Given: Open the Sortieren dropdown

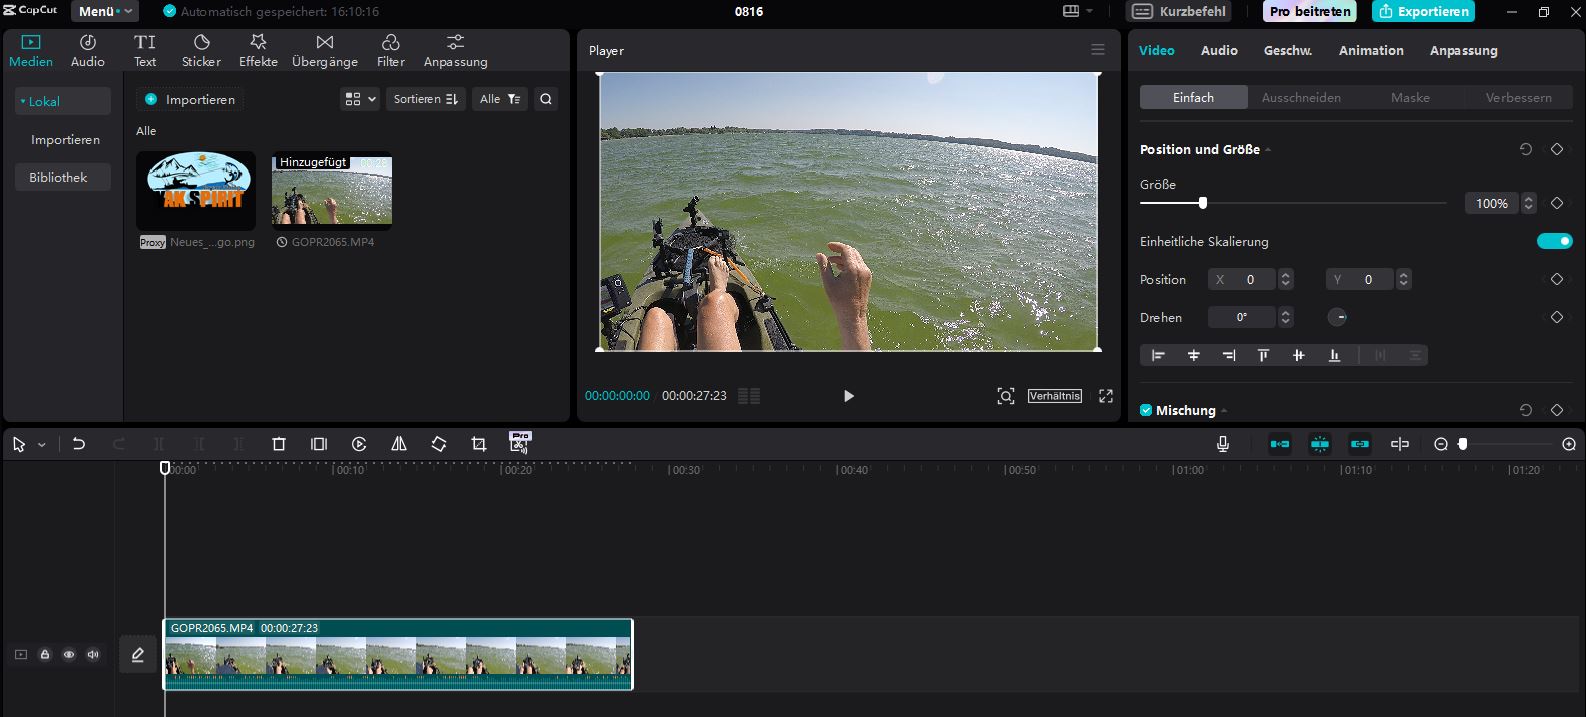Looking at the screenshot, I should [425, 99].
